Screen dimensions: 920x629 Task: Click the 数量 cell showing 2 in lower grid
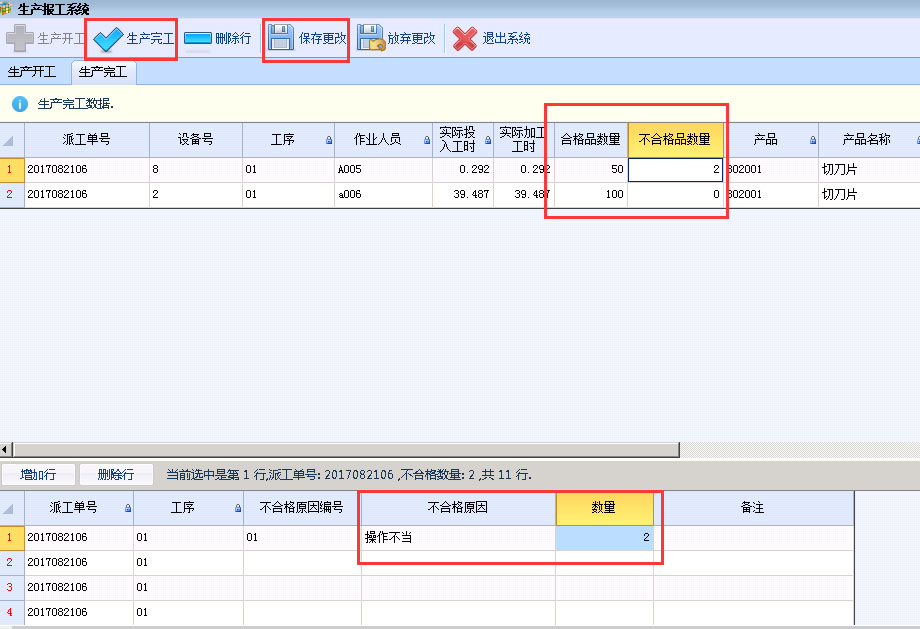click(604, 538)
